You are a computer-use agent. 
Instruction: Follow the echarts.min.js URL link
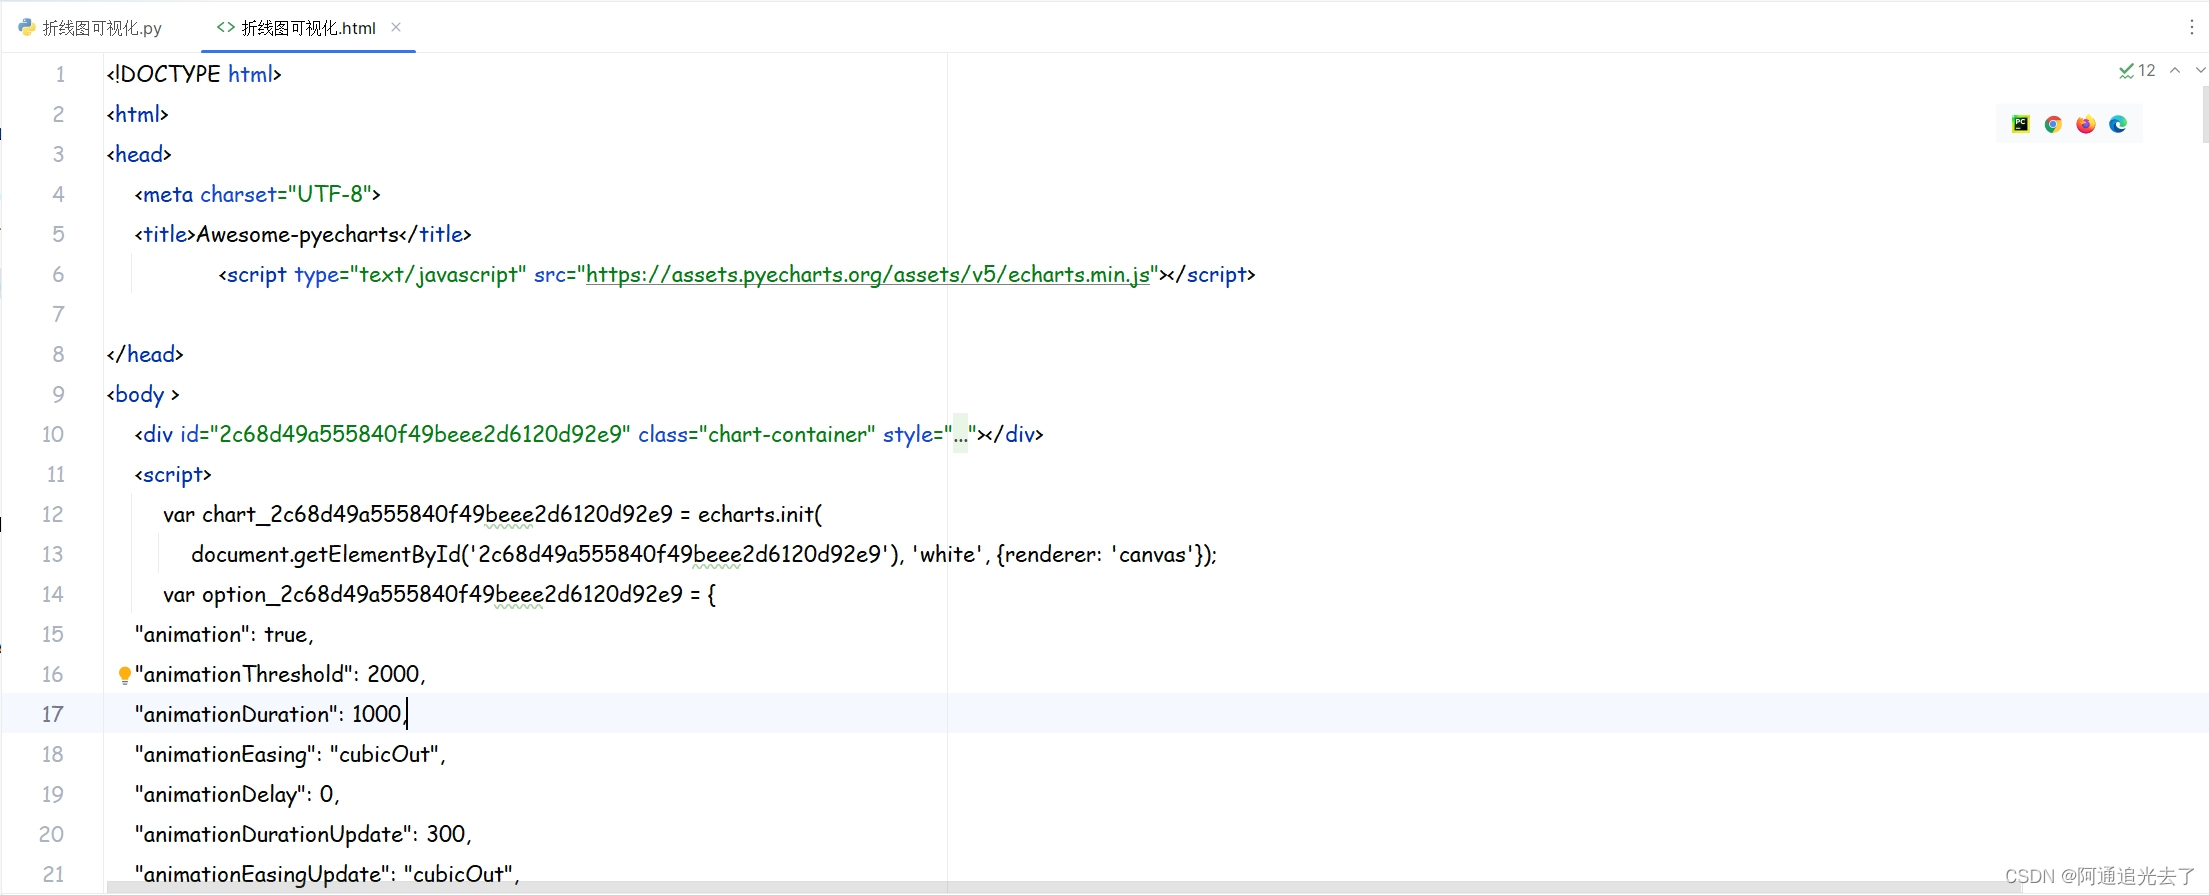pyautogui.click(x=868, y=274)
